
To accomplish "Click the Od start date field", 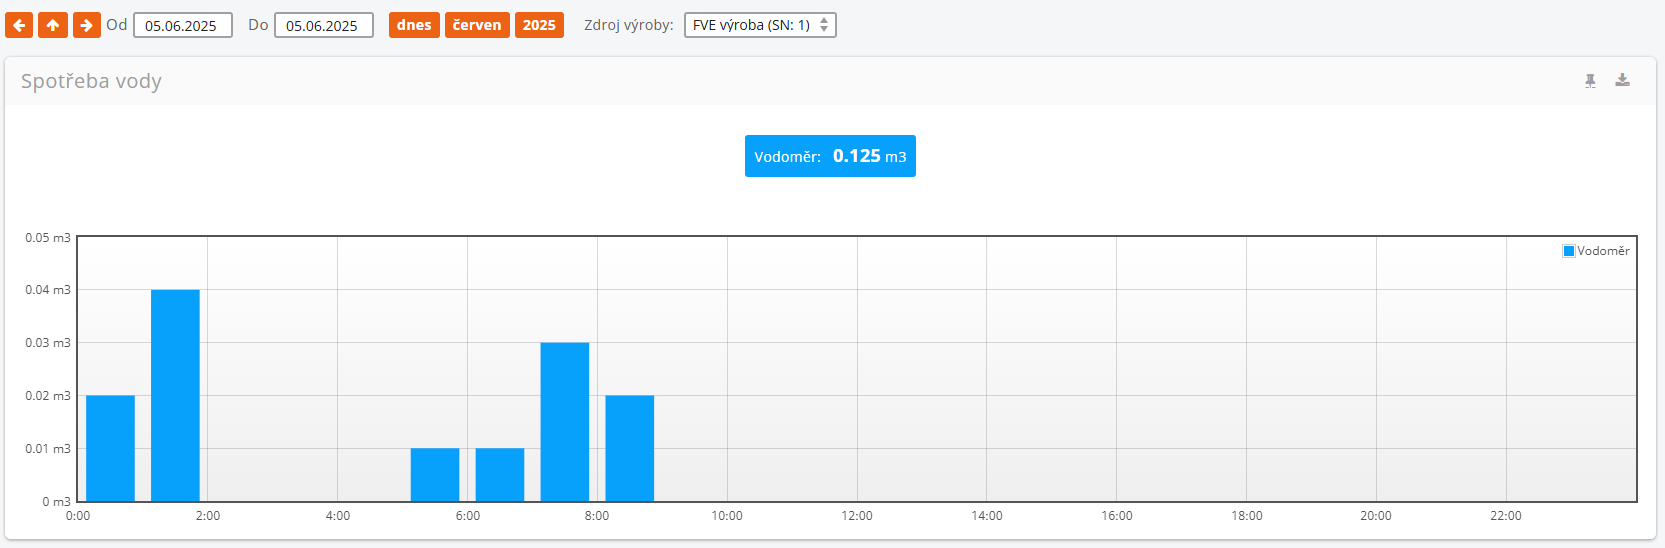I will [x=183, y=25].
